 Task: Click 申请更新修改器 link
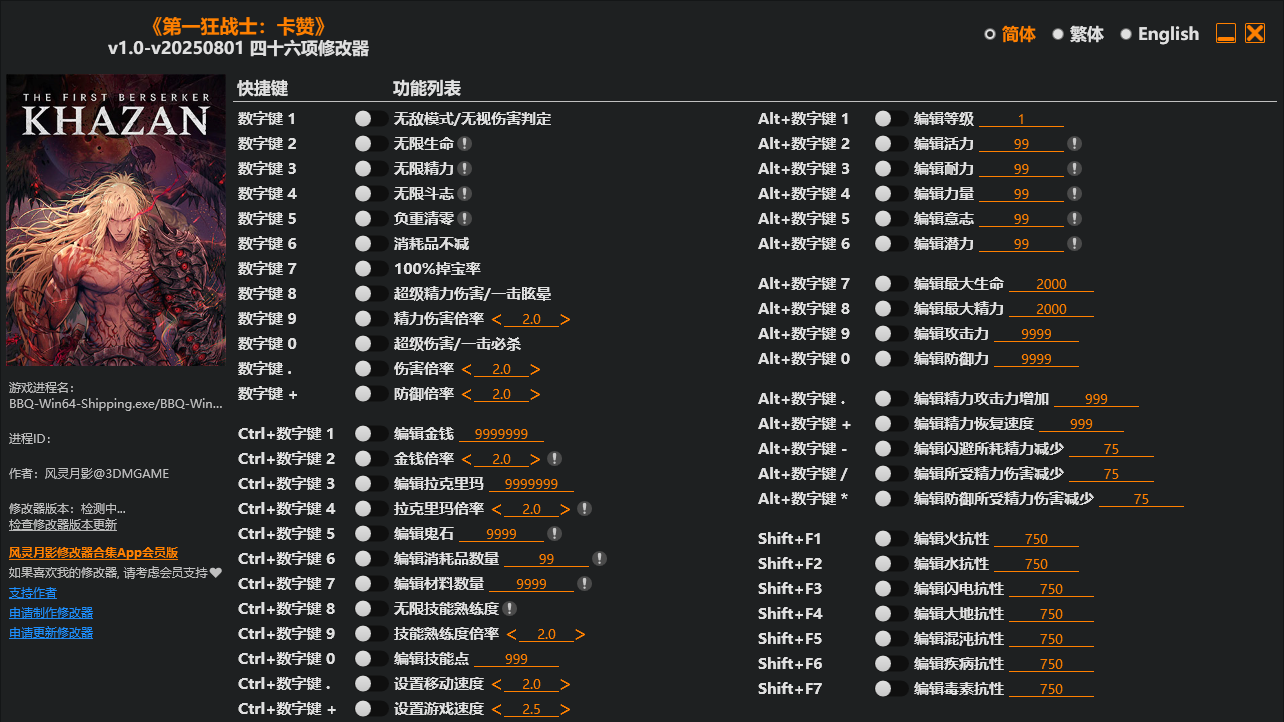point(51,633)
